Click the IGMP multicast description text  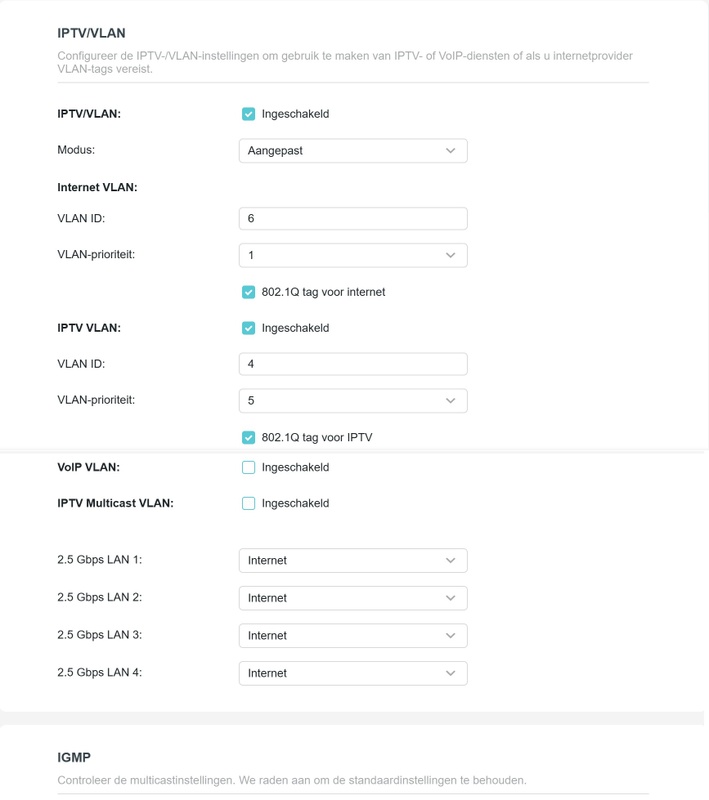tap(291, 779)
